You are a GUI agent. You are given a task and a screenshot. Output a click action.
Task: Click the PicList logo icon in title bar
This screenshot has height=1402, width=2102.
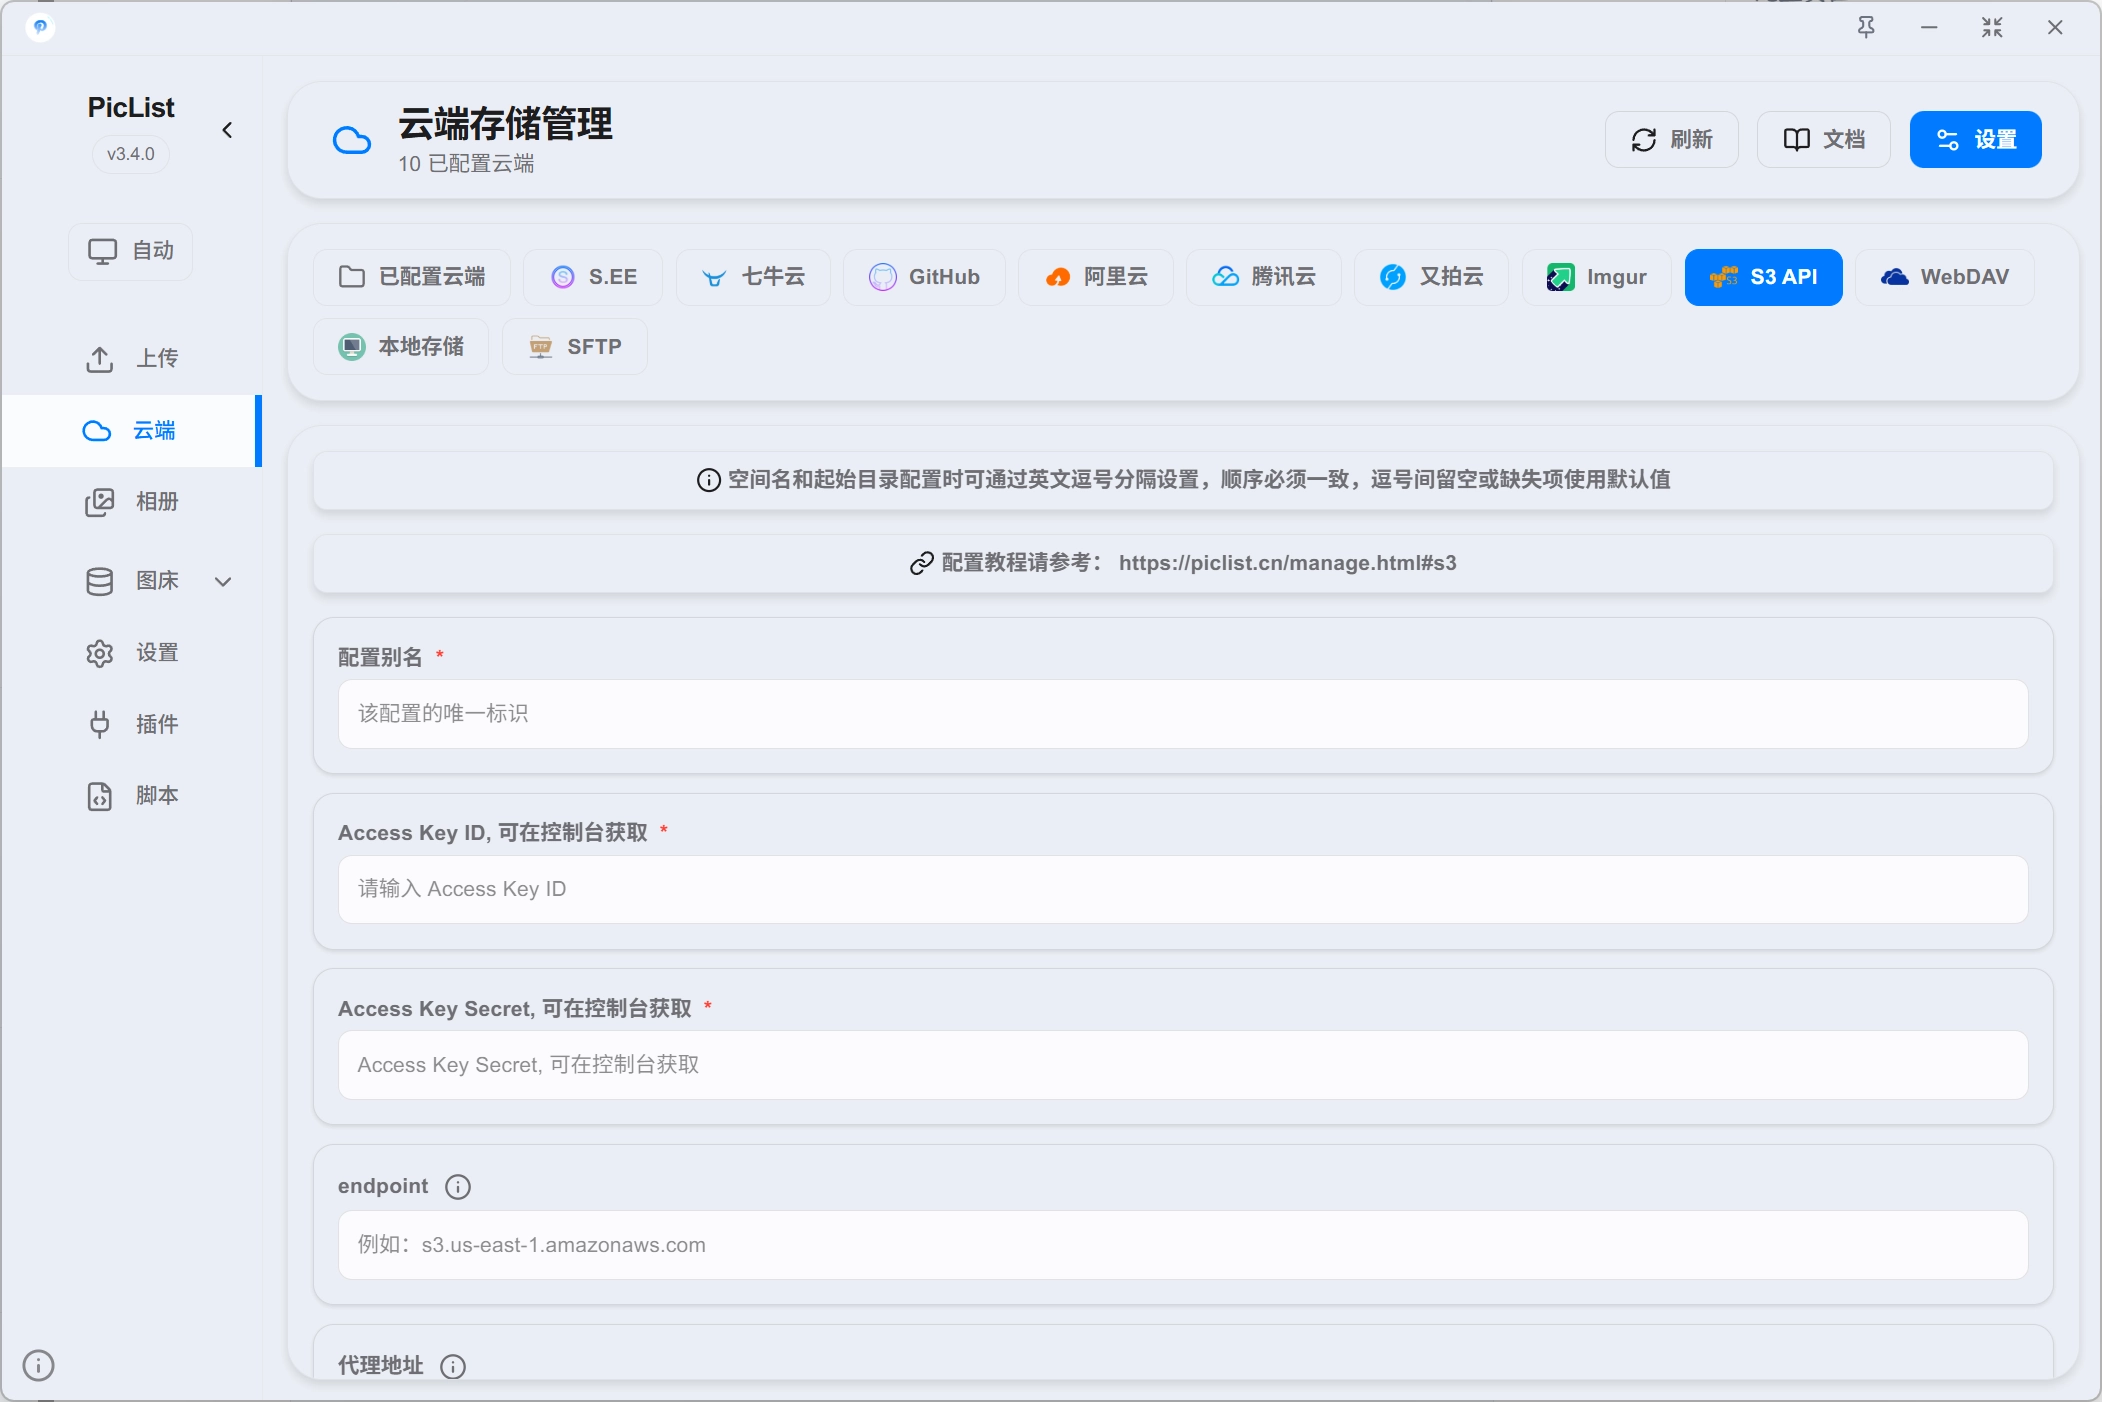point(39,27)
